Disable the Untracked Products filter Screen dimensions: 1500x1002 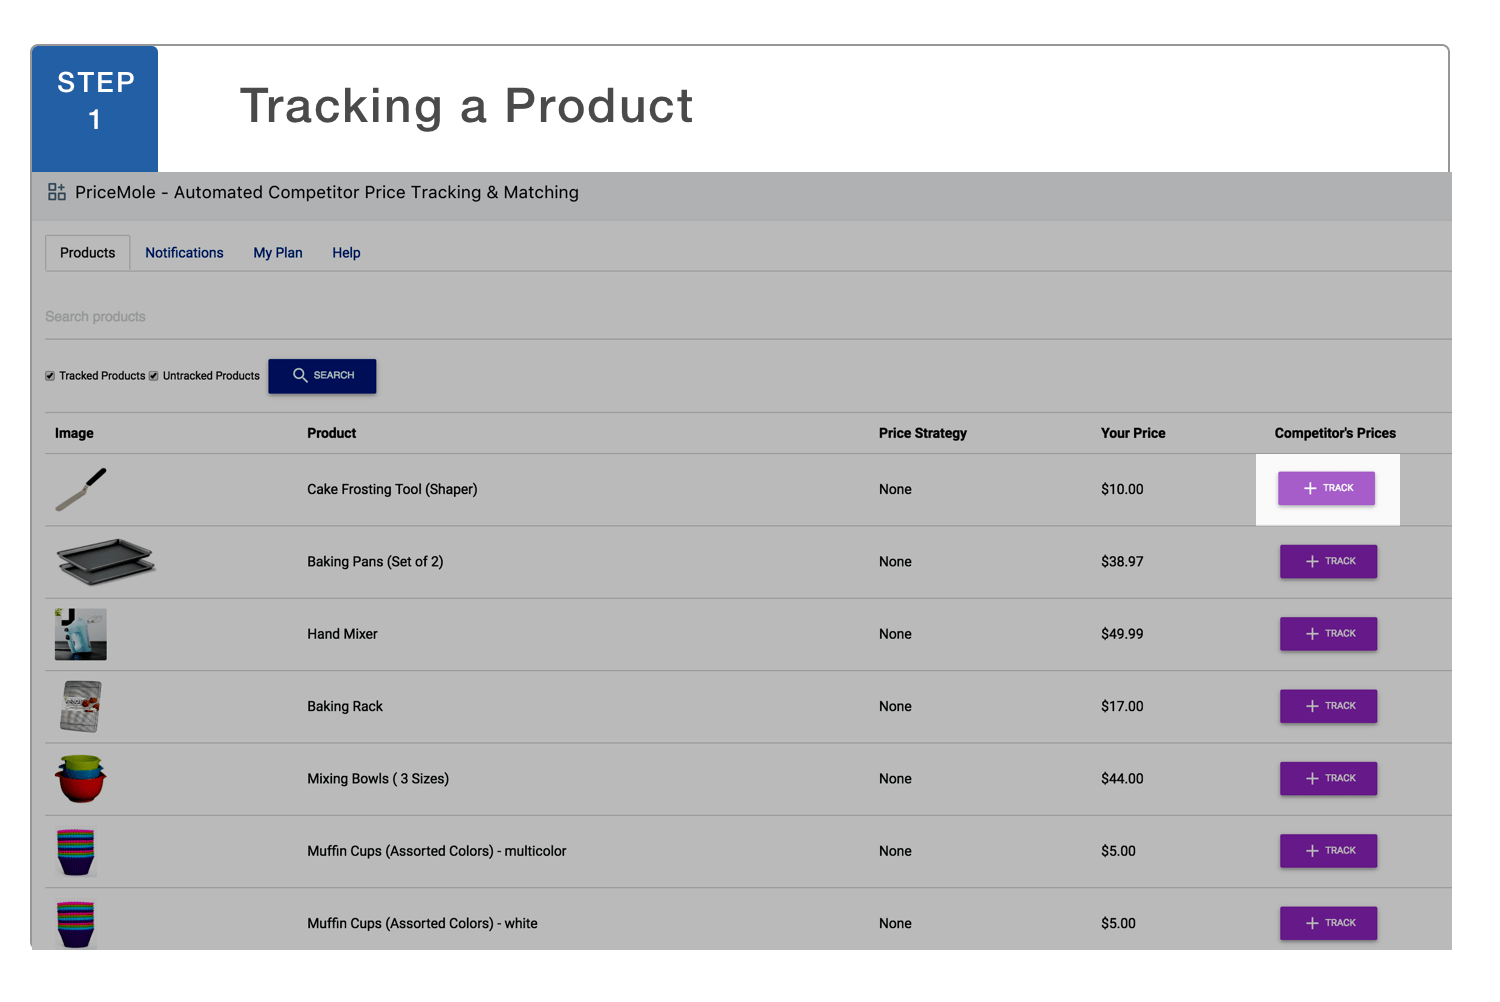point(154,375)
